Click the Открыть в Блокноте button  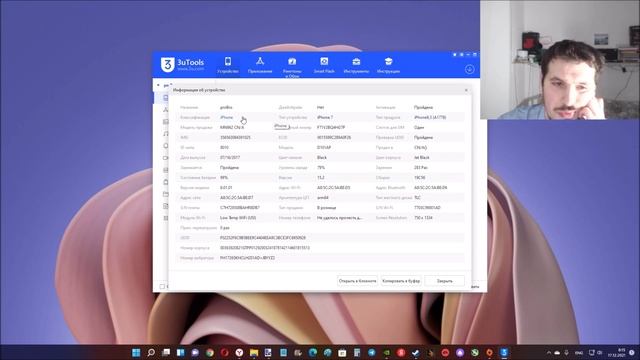(x=358, y=281)
